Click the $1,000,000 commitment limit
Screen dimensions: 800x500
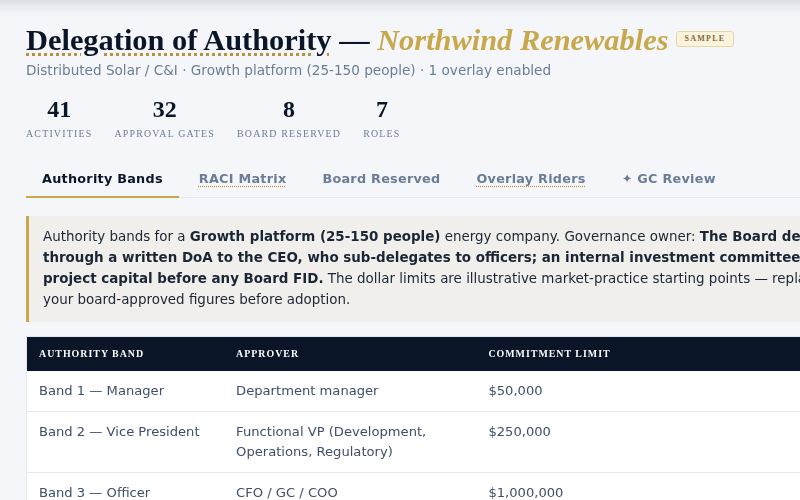[526, 492]
